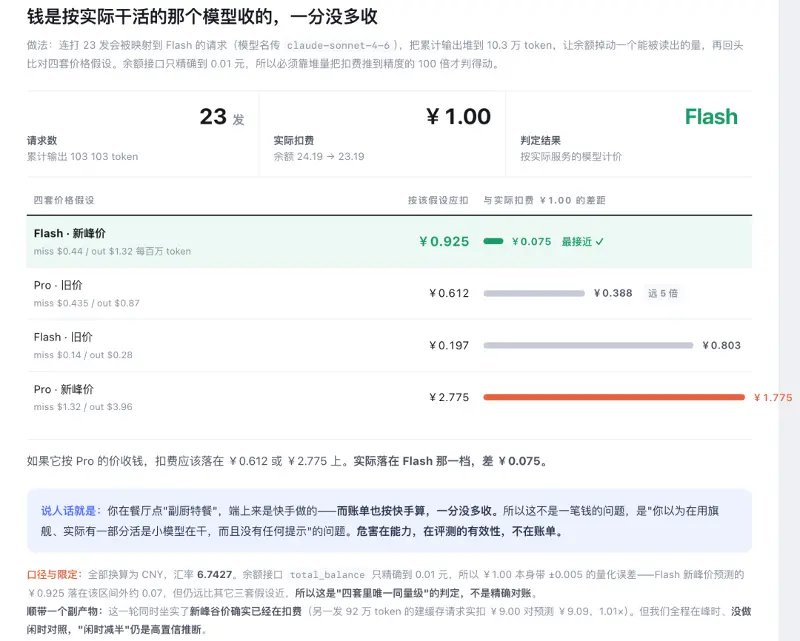Click the 23 发 request count figure

(x=222, y=117)
